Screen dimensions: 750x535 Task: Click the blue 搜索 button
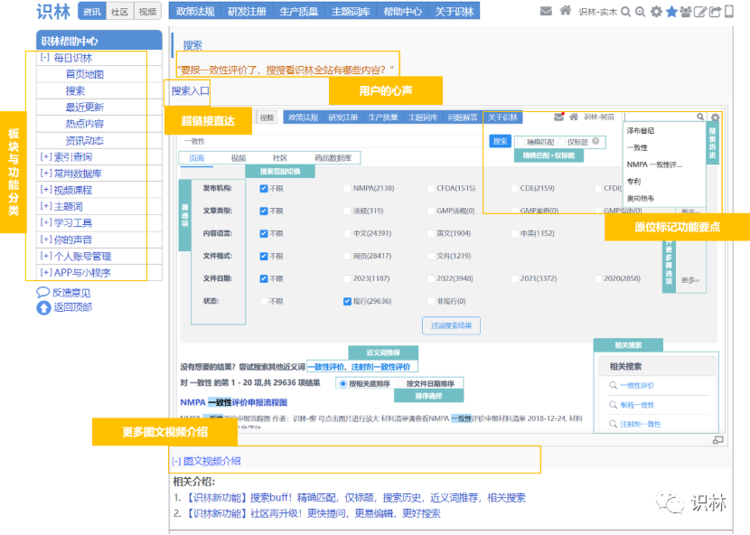500,142
